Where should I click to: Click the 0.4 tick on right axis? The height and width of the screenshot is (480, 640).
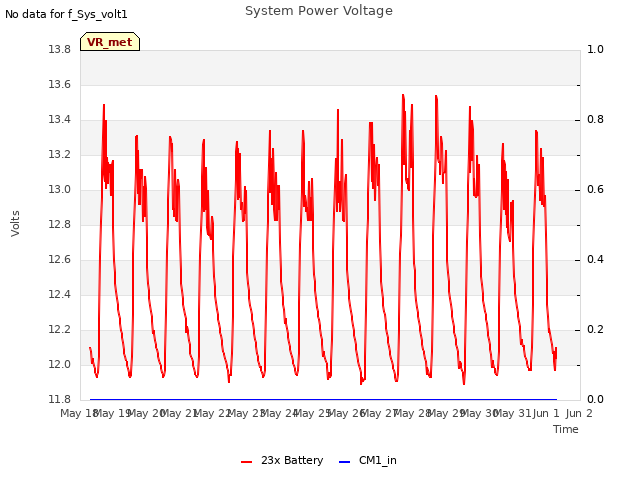pyautogui.click(x=595, y=260)
